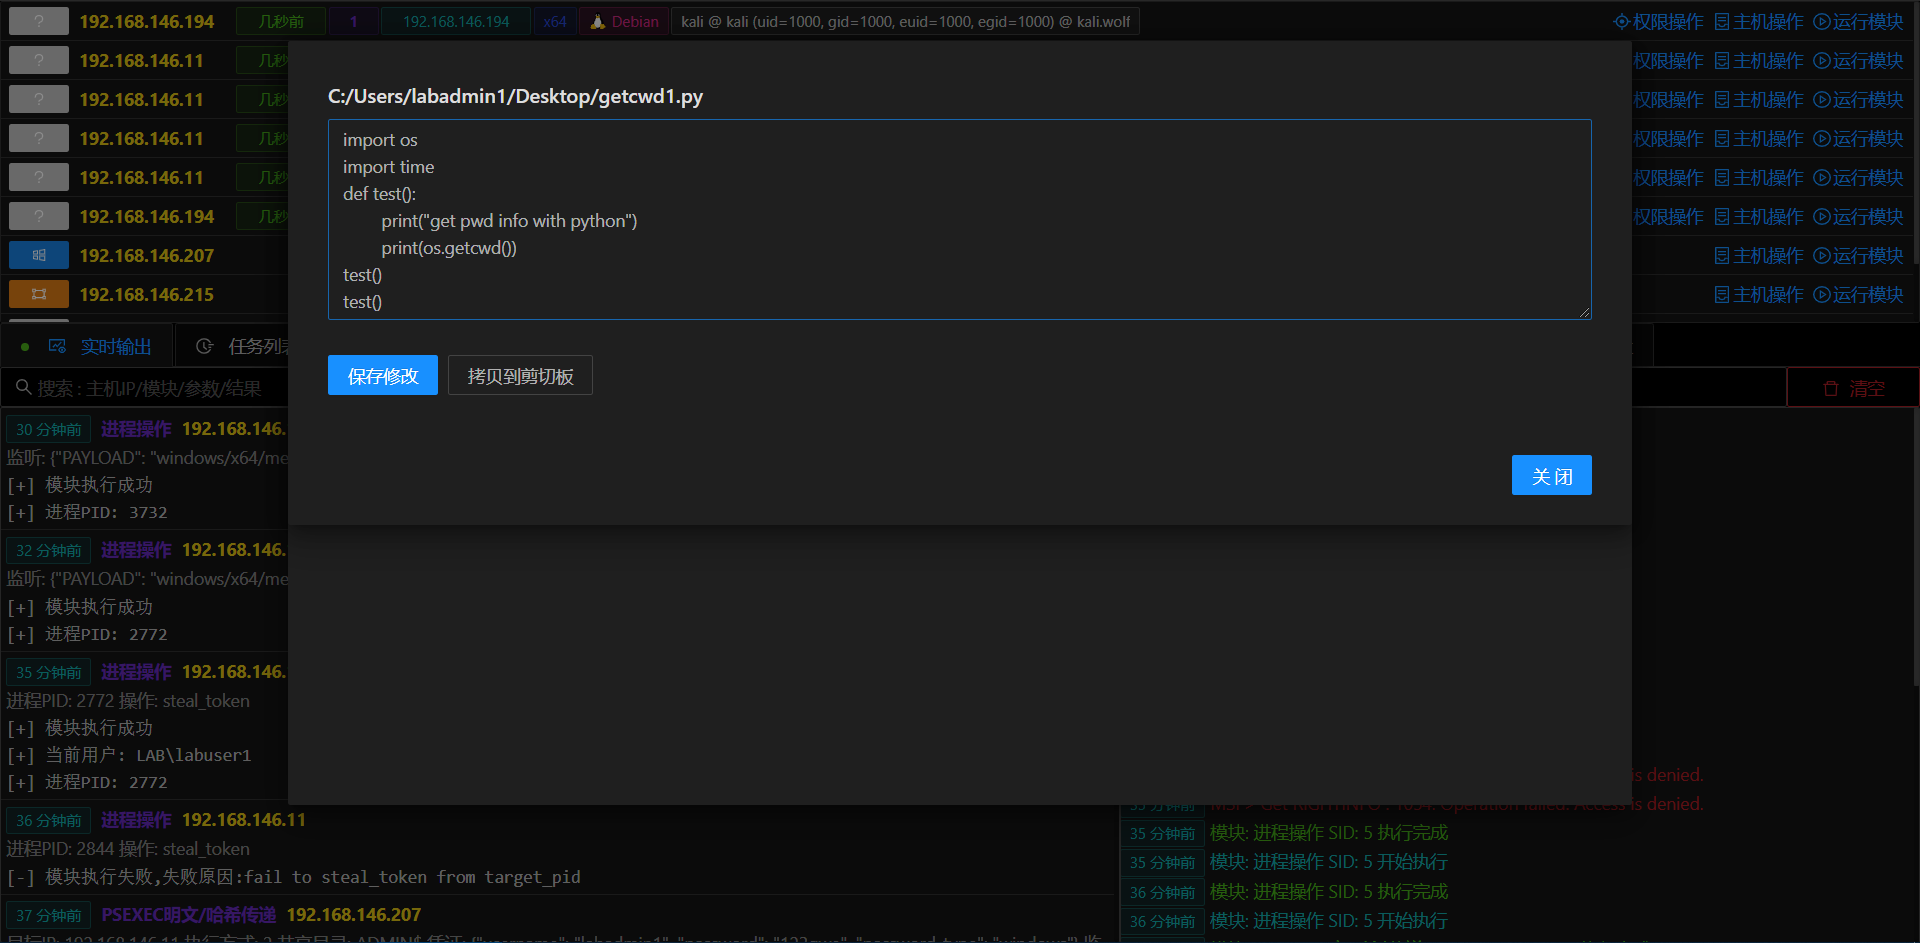Screen dimensions: 1920x943
Task: Click the 几秒前 timestamp on the first session
Action: coord(281,21)
